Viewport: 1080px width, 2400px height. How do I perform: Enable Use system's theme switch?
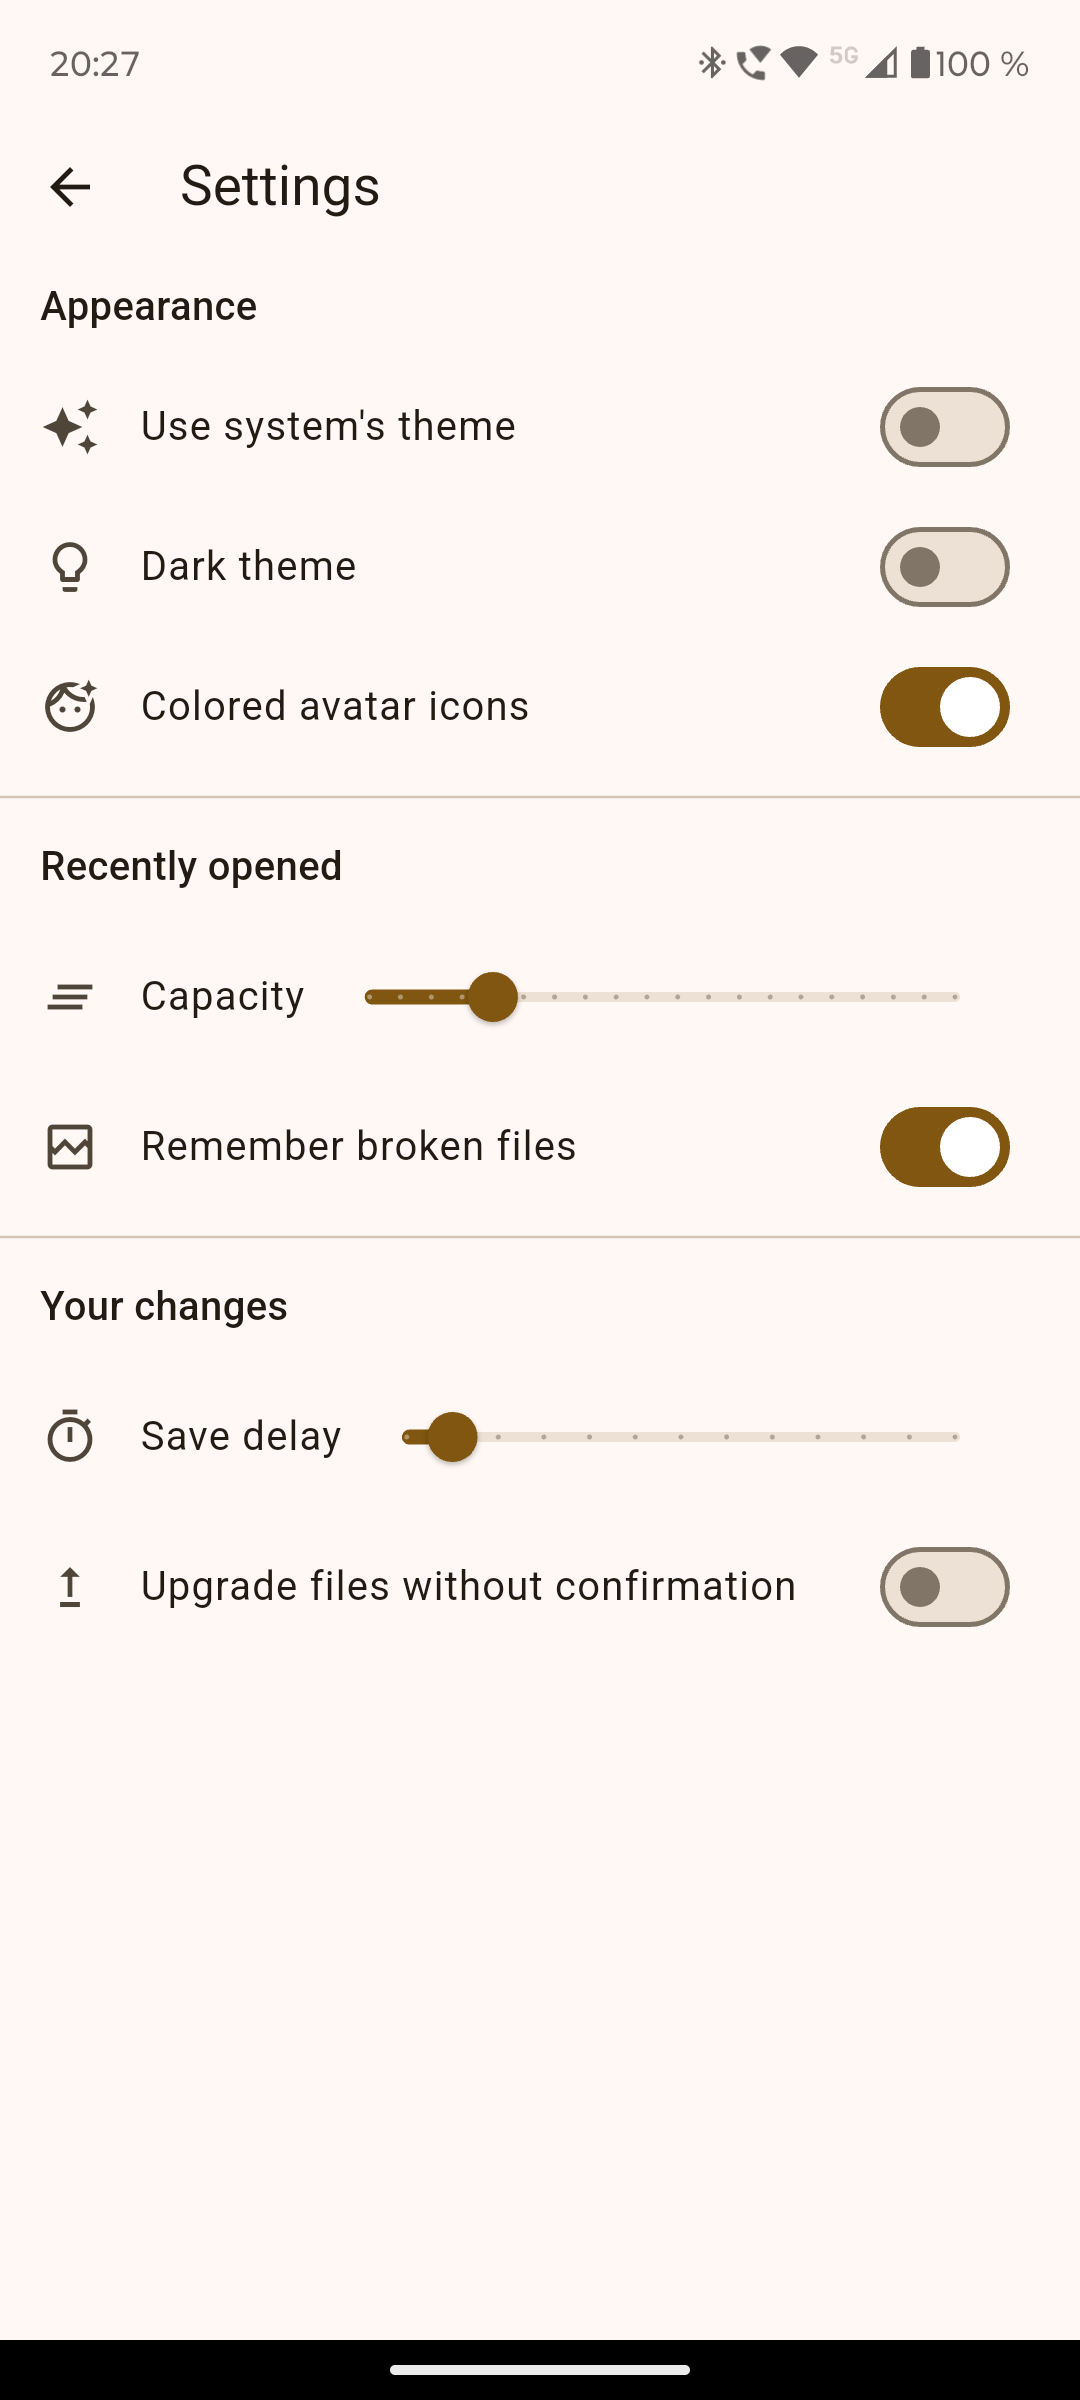(944, 427)
